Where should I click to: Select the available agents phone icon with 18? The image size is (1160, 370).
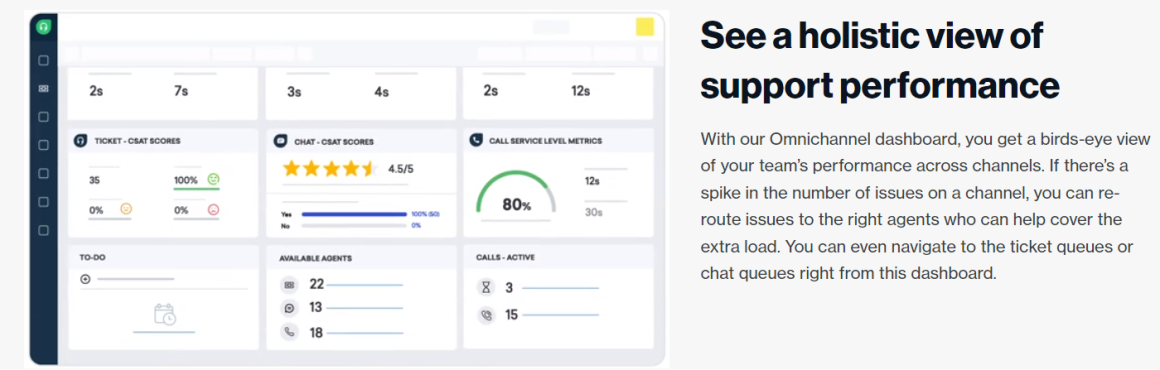pos(289,332)
